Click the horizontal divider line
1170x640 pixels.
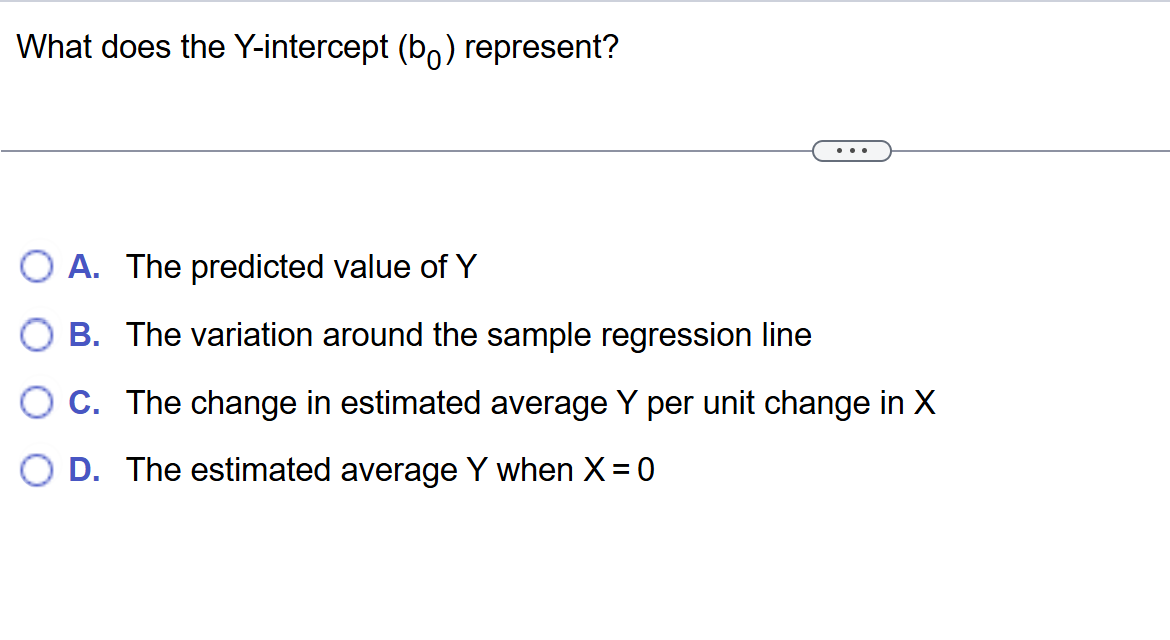400,150
